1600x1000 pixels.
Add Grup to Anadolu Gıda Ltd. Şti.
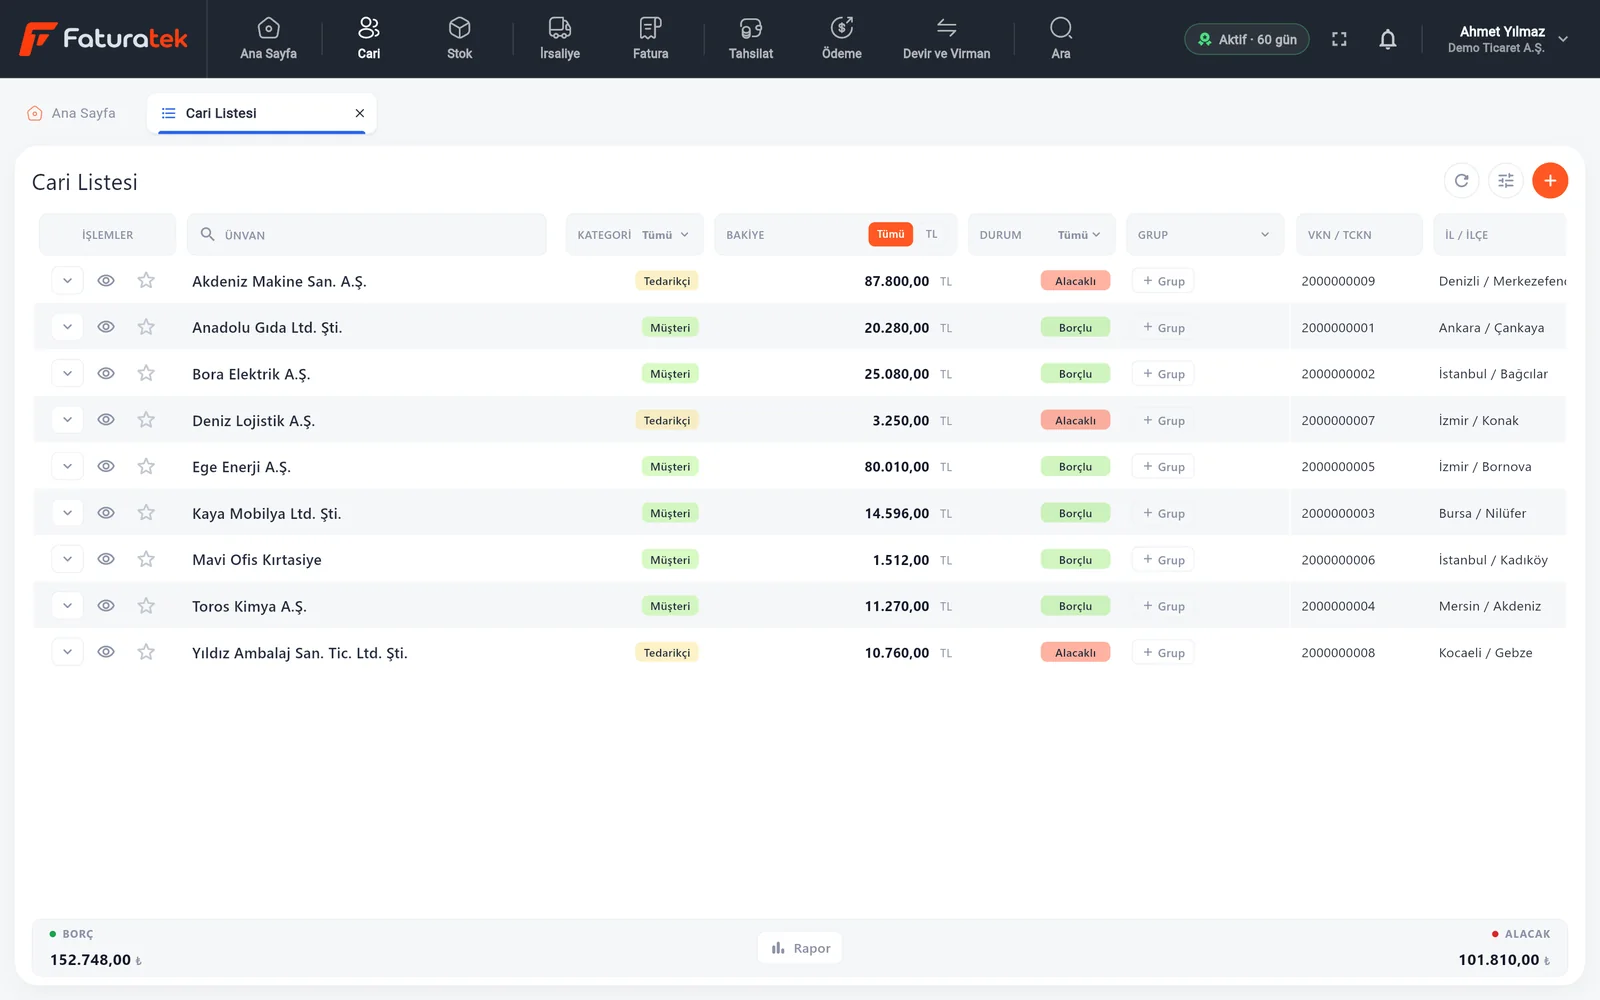1164,328
